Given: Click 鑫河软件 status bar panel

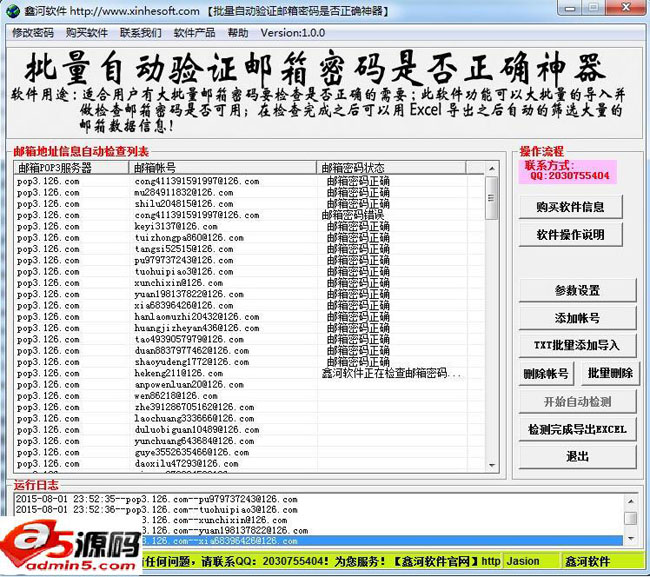Looking at the screenshot, I should 601,561.
